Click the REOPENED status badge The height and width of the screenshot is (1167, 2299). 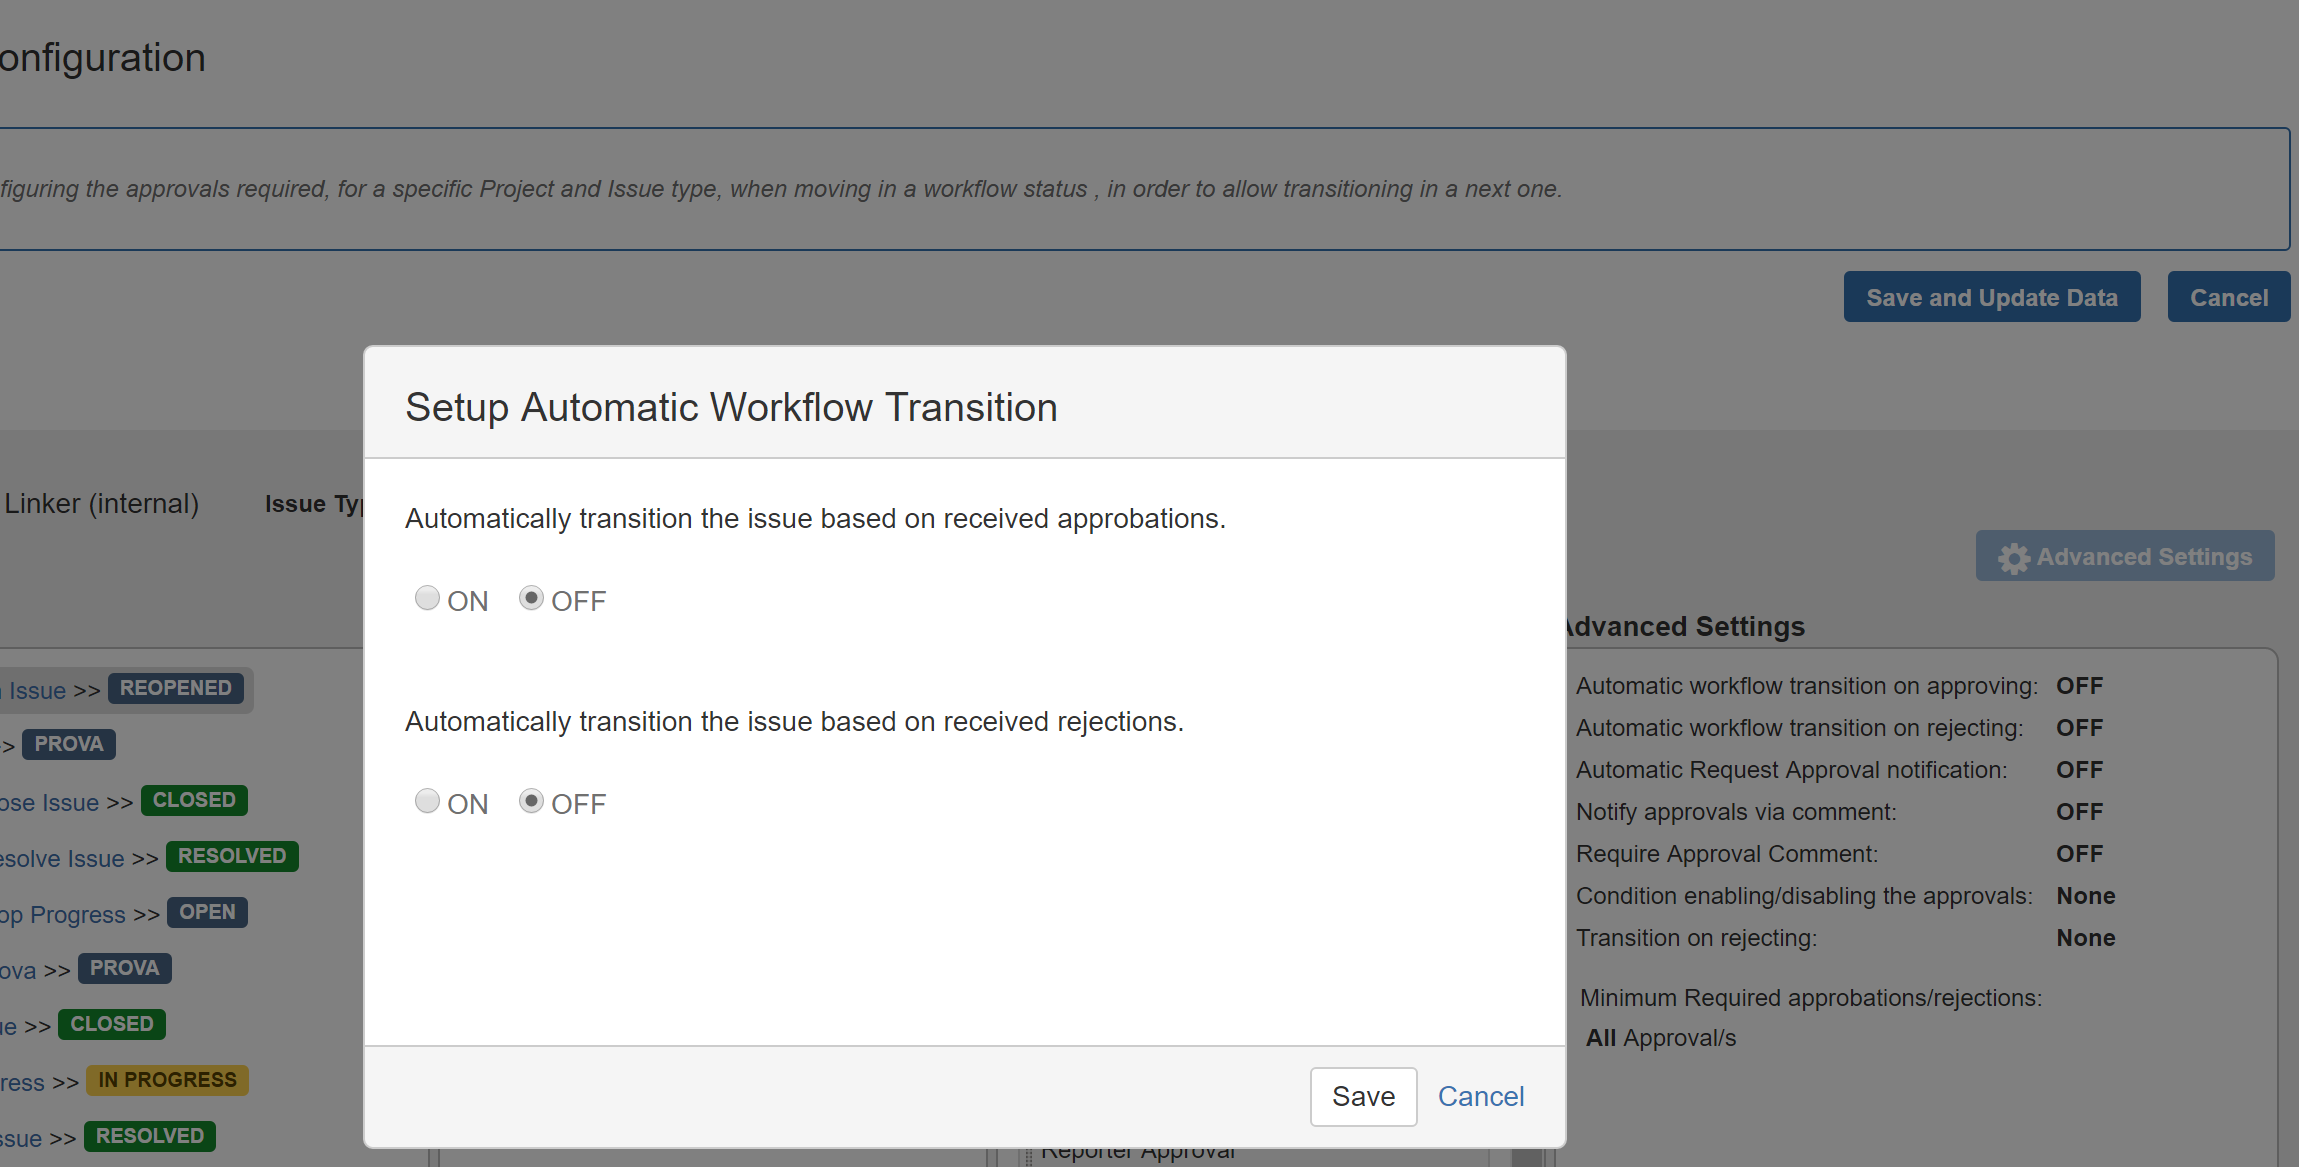[x=176, y=688]
